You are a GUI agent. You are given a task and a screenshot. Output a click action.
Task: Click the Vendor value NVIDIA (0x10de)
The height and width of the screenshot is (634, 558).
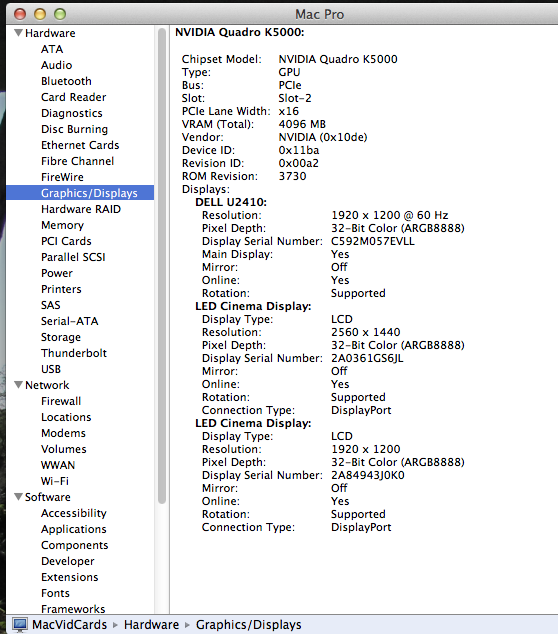tap(323, 137)
